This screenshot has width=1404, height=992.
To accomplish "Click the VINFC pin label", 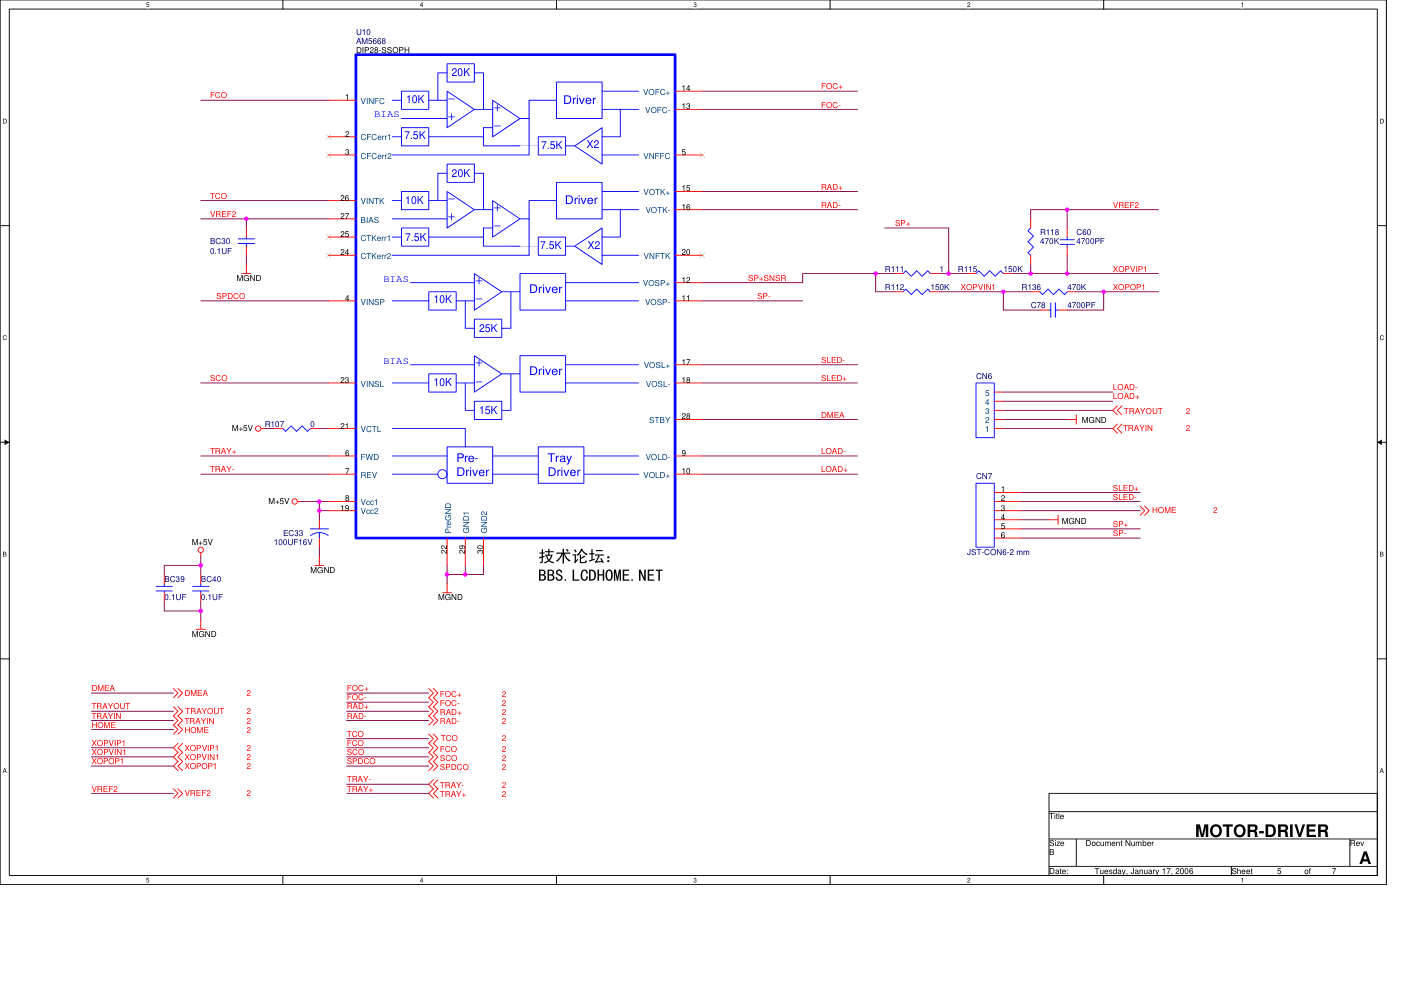I will point(373,101).
